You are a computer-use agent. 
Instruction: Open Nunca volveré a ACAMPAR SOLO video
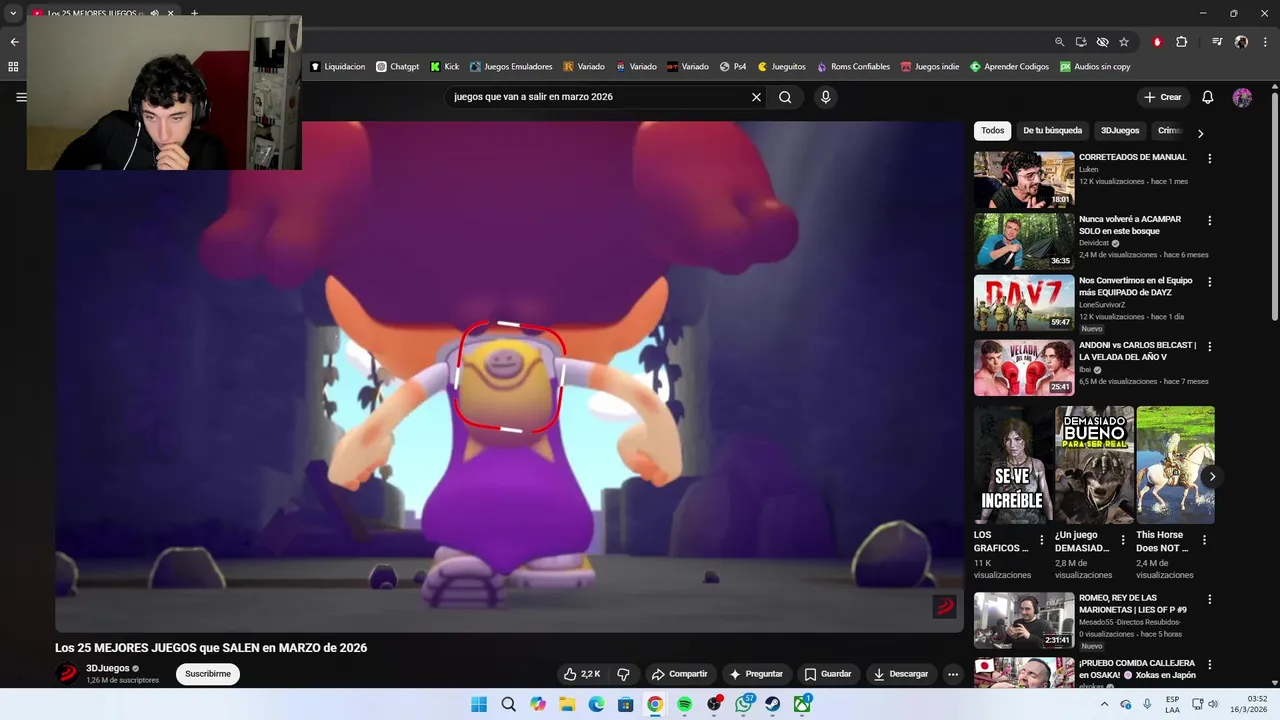[1024, 241]
